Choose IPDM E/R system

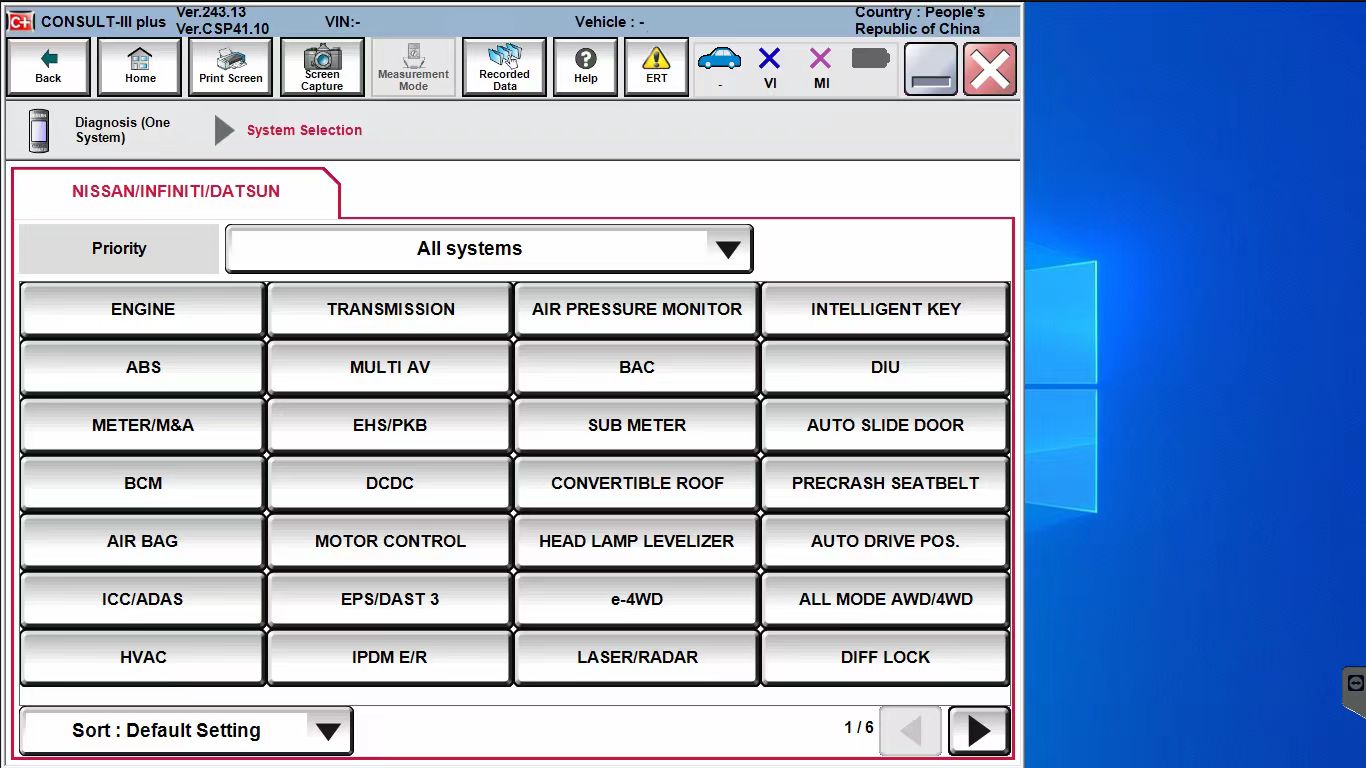pyautogui.click(x=390, y=657)
